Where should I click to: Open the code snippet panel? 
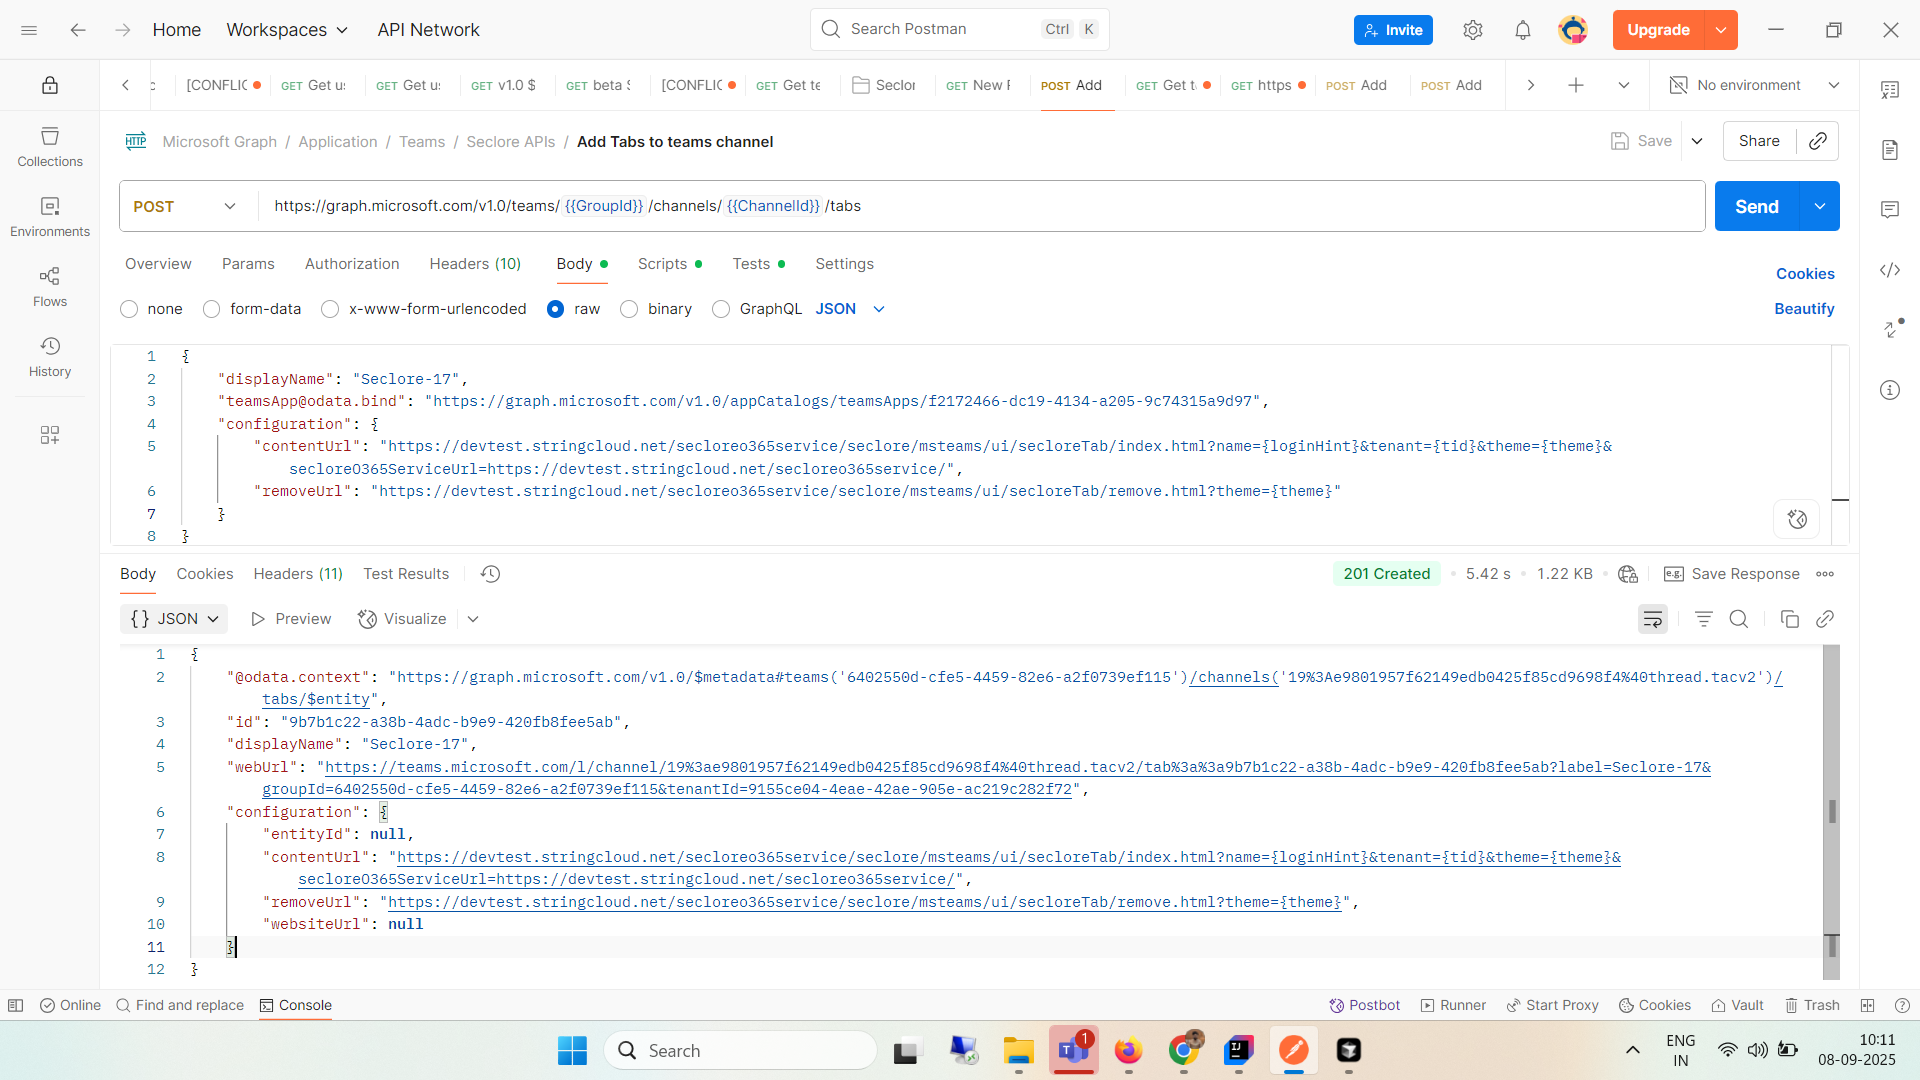(x=1891, y=270)
